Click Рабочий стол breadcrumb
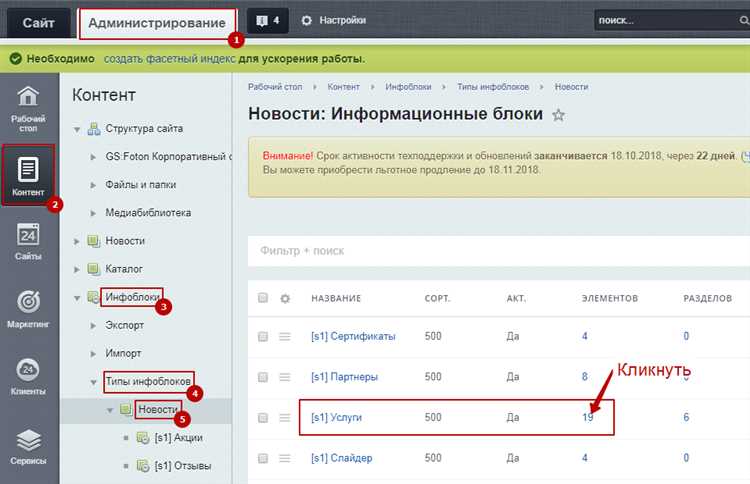 pyautogui.click(x=275, y=87)
